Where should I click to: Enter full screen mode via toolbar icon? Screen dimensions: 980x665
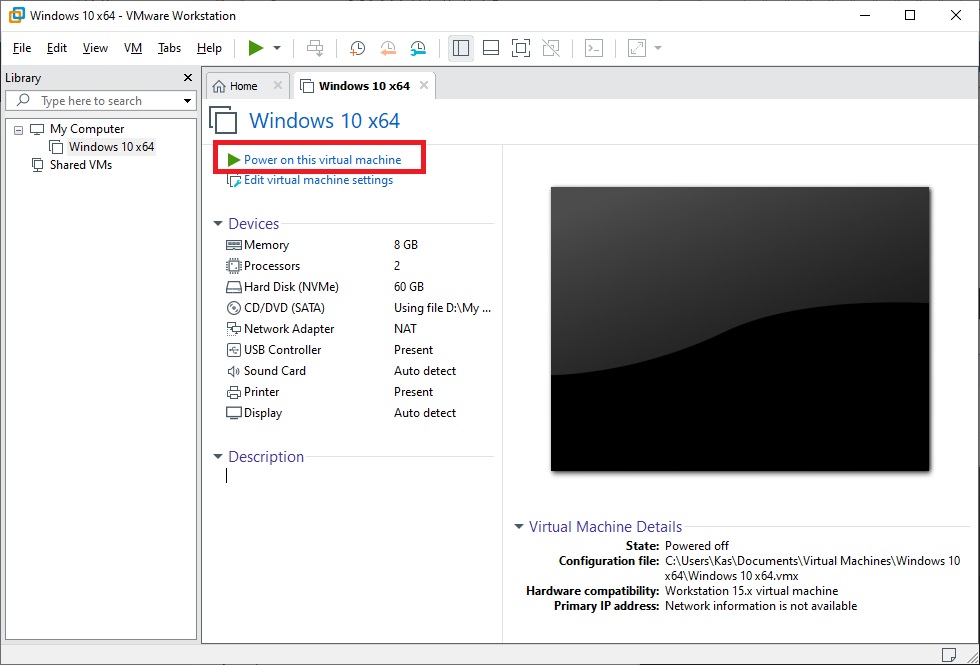[521, 48]
